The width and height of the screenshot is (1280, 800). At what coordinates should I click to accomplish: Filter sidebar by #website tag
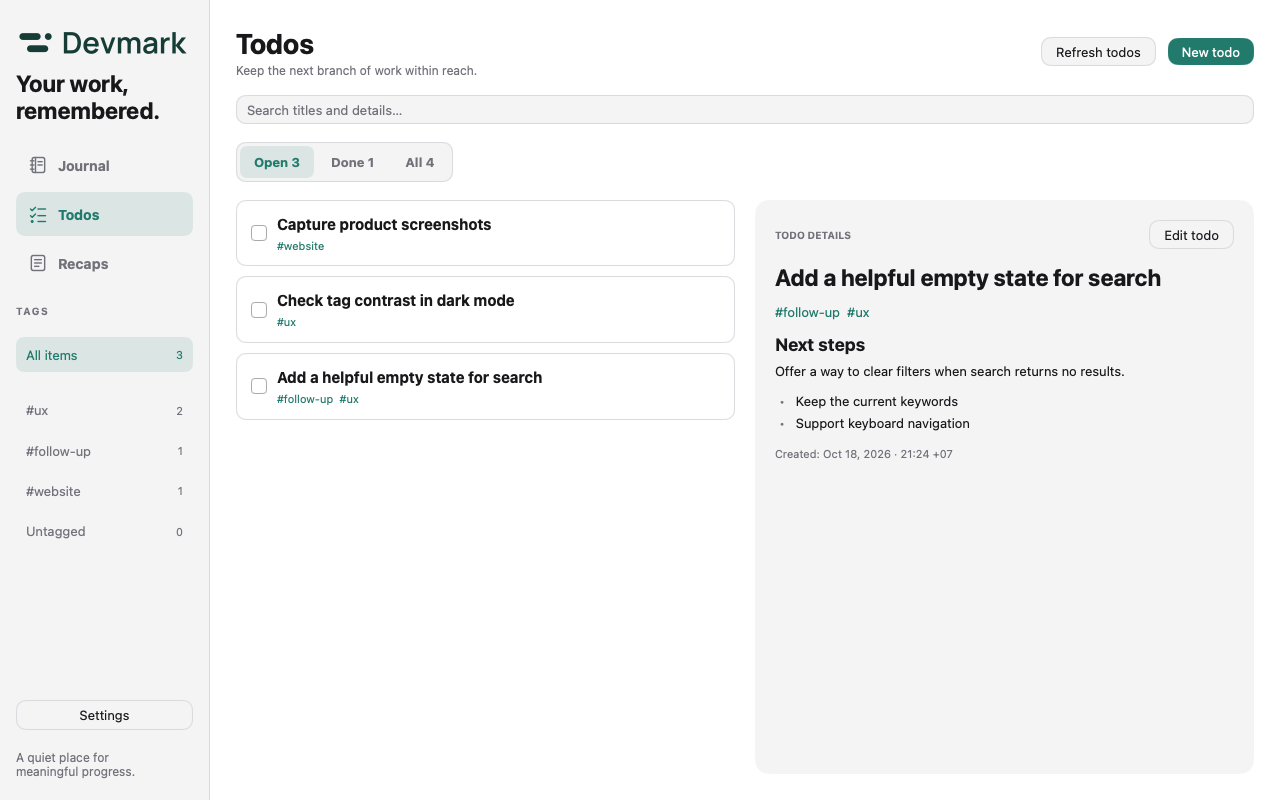104,491
